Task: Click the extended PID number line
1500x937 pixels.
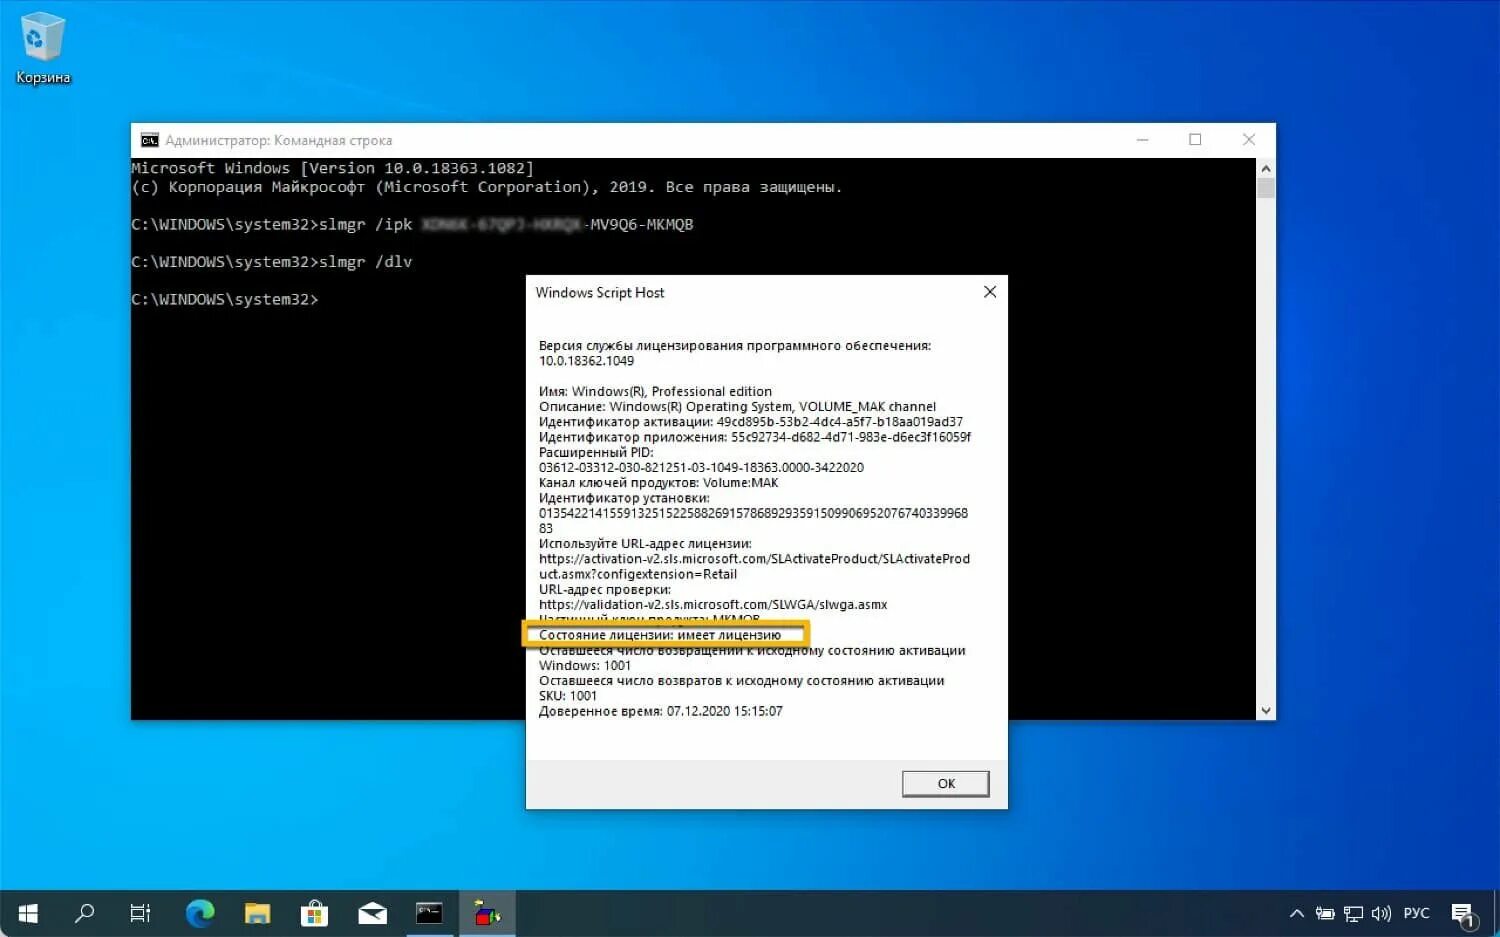Action: [701, 467]
